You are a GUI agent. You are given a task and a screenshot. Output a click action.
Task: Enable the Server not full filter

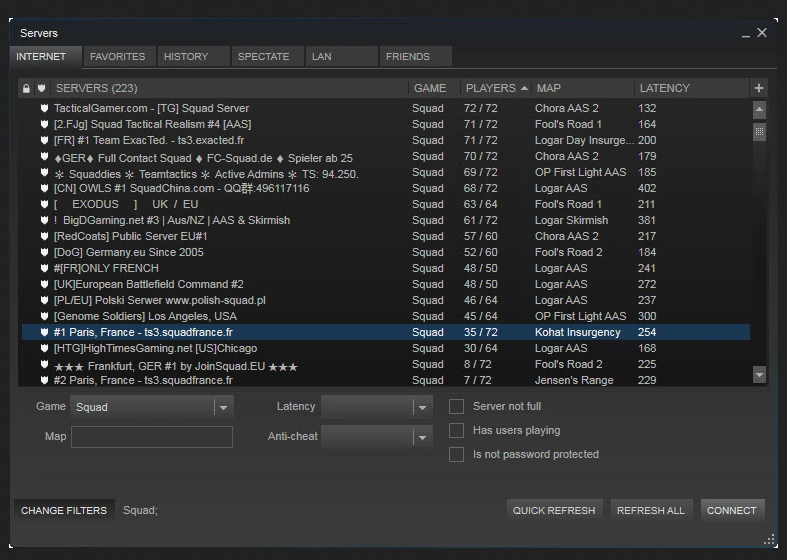click(456, 406)
